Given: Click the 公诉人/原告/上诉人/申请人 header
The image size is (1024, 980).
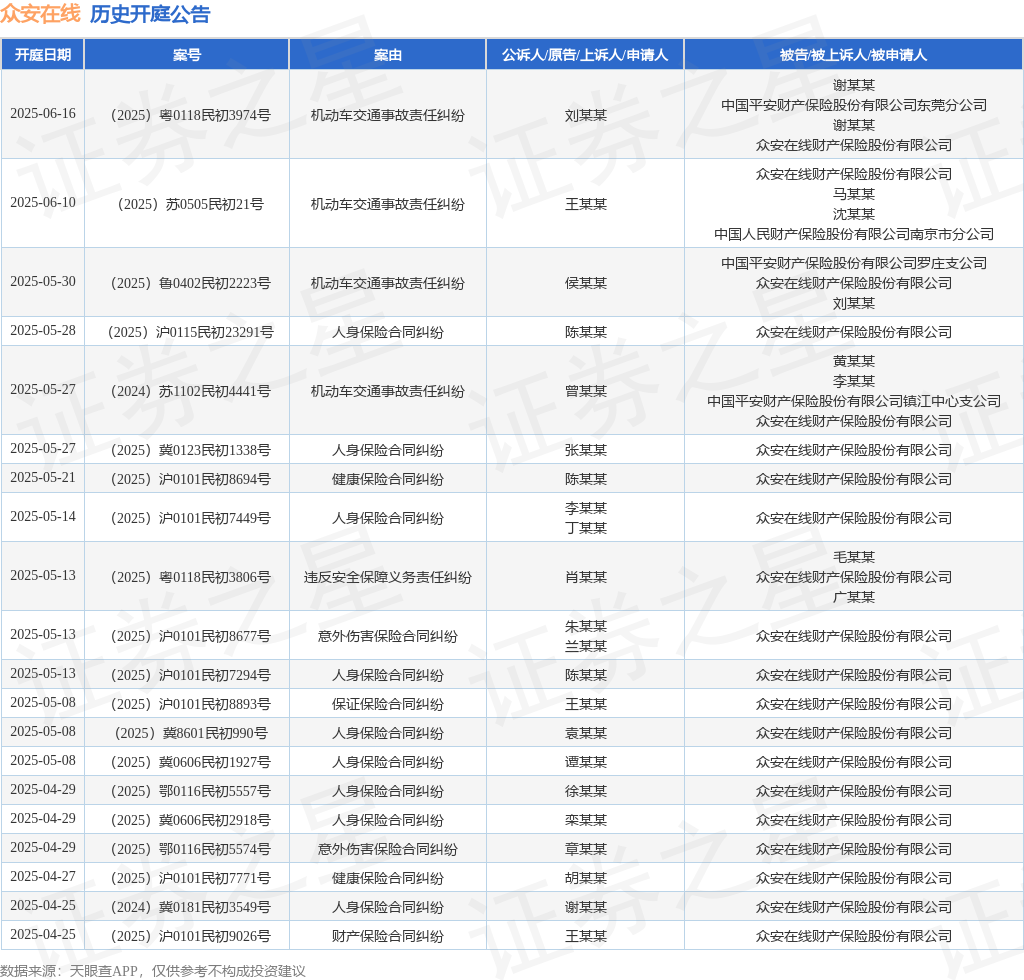Looking at the screenshot, I should point(585,55).
